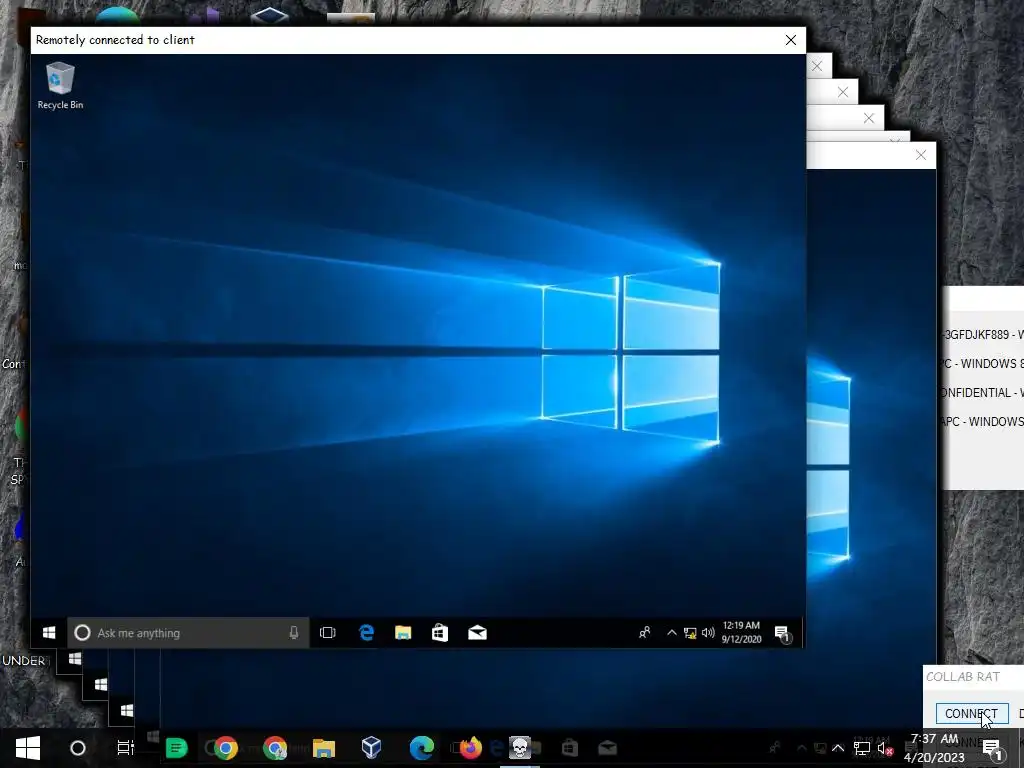Launch Edge from the remote taskbar
Image resolution: width=1024 pixels, height=768 pixels.
coord(366,633)
